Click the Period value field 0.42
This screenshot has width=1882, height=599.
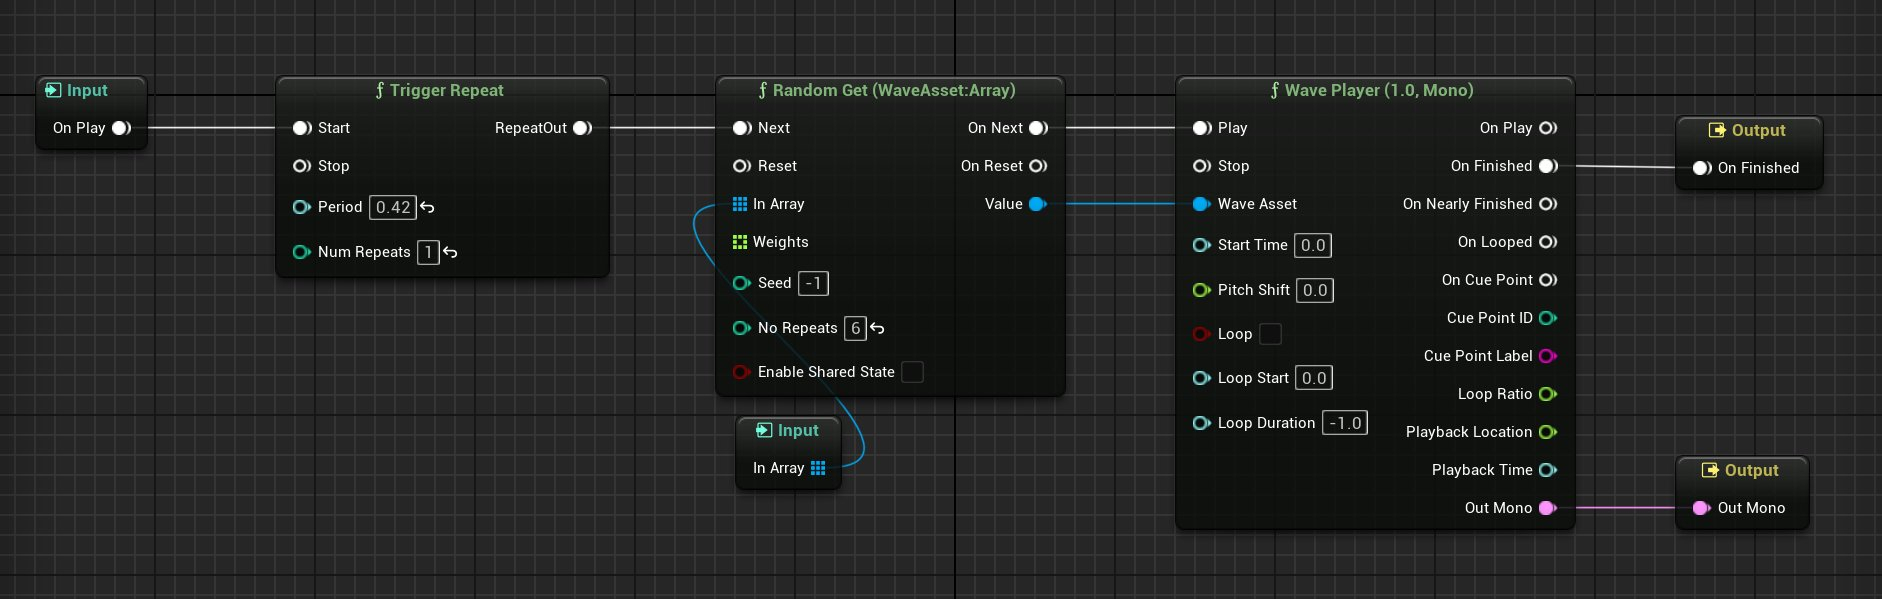pos(393,207)
